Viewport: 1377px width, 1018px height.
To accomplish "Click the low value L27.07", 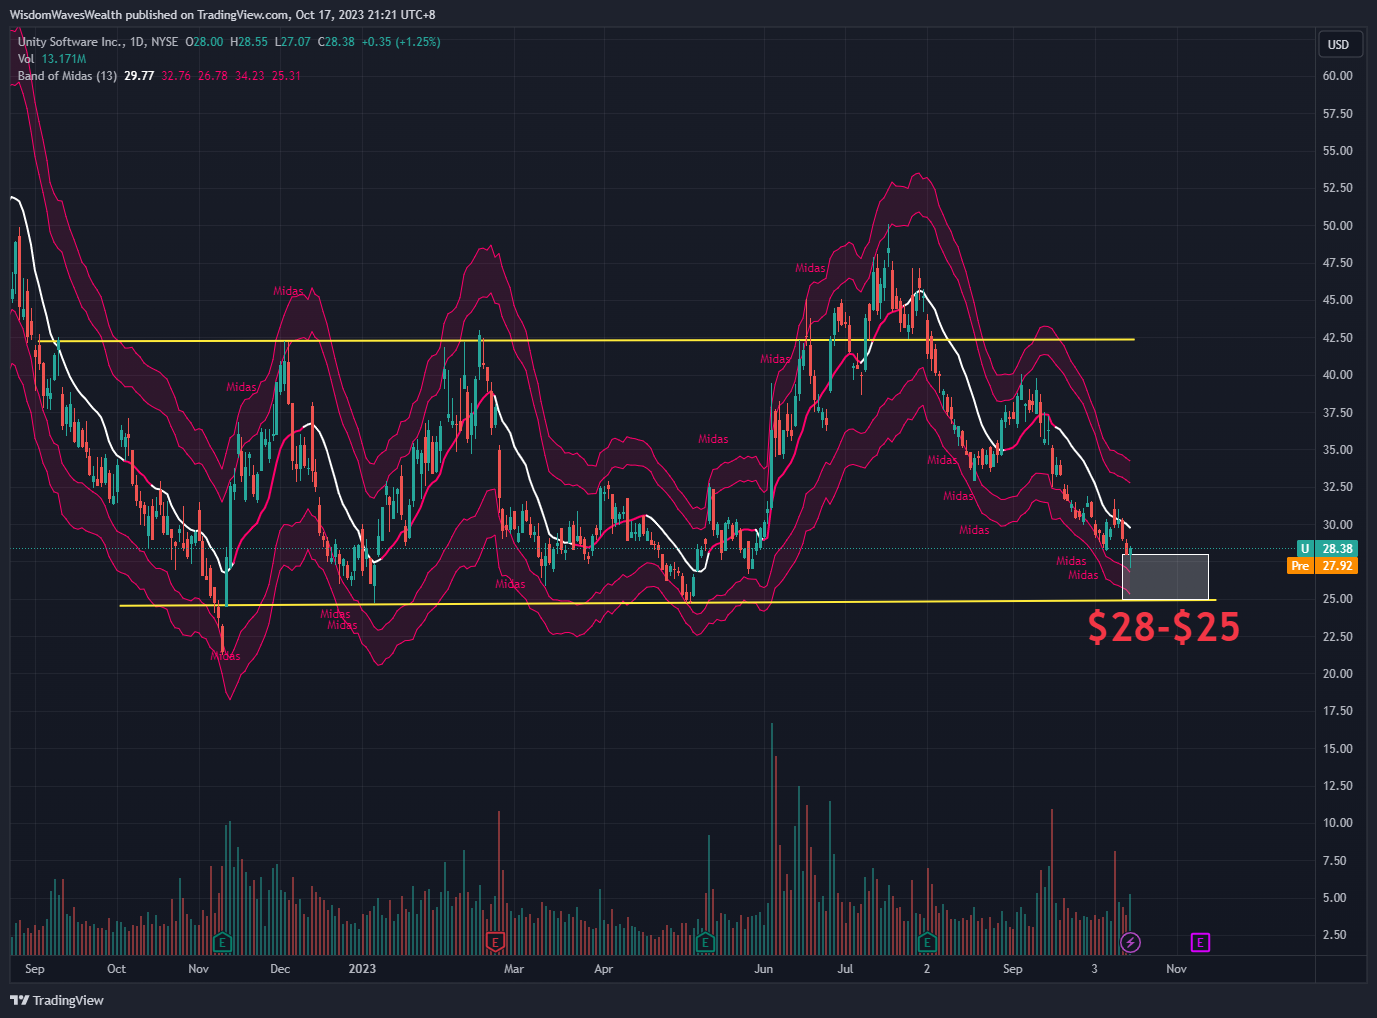I will pos(293,42).
